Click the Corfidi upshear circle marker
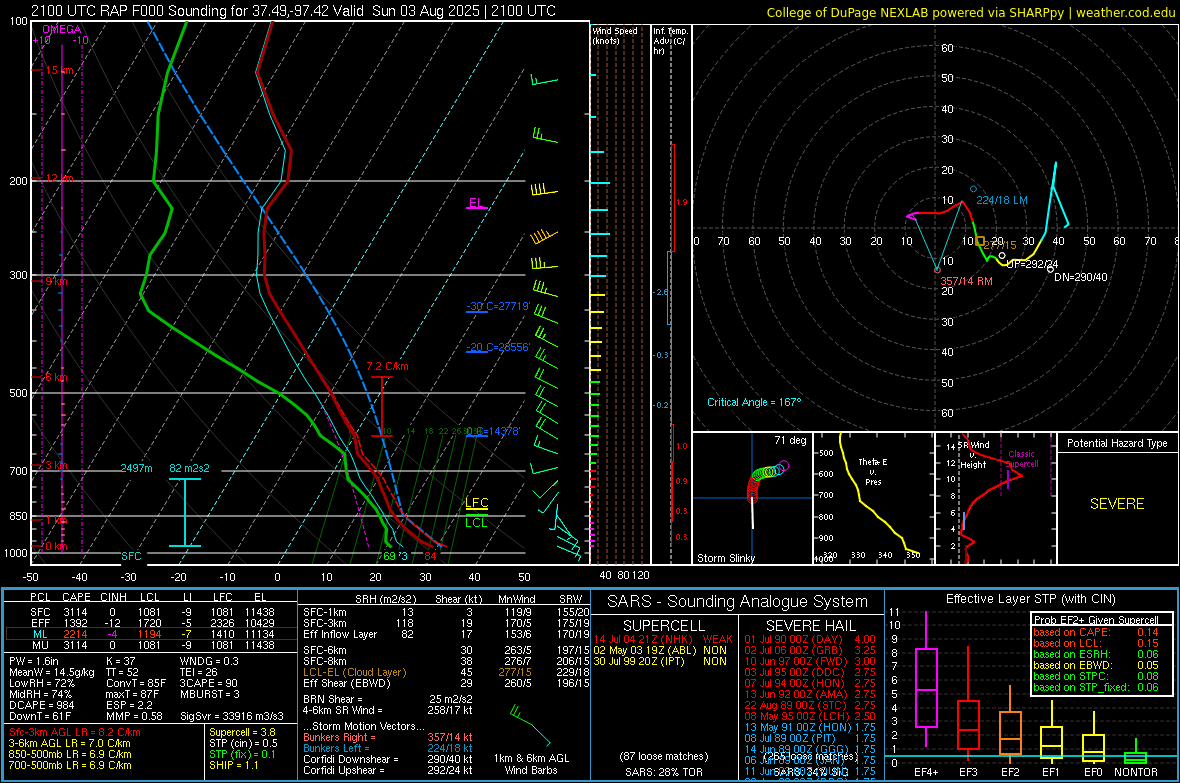This screenshot has height=783, width=1180. (x=1002, y=256)
